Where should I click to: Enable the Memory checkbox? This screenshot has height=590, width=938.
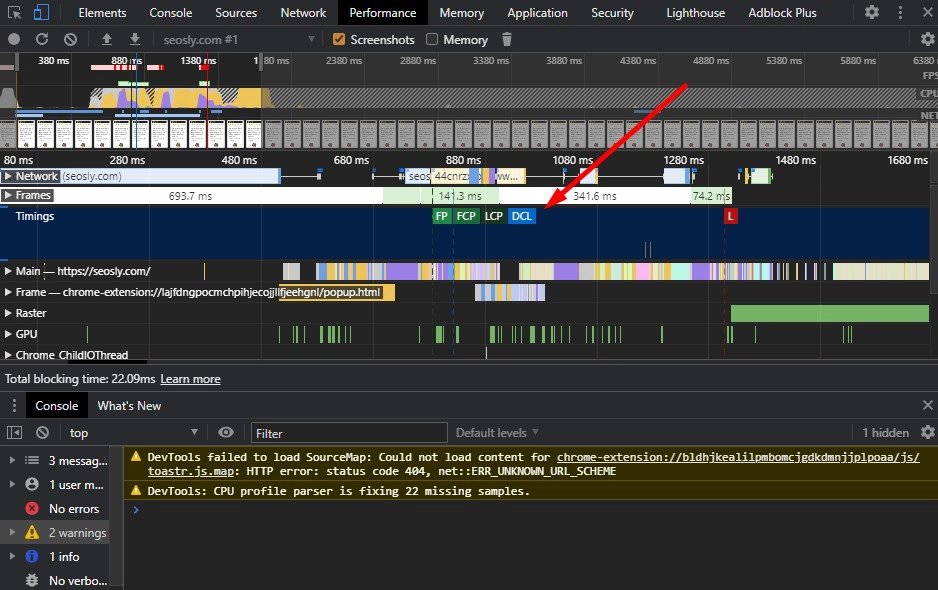tap(432, 39)
